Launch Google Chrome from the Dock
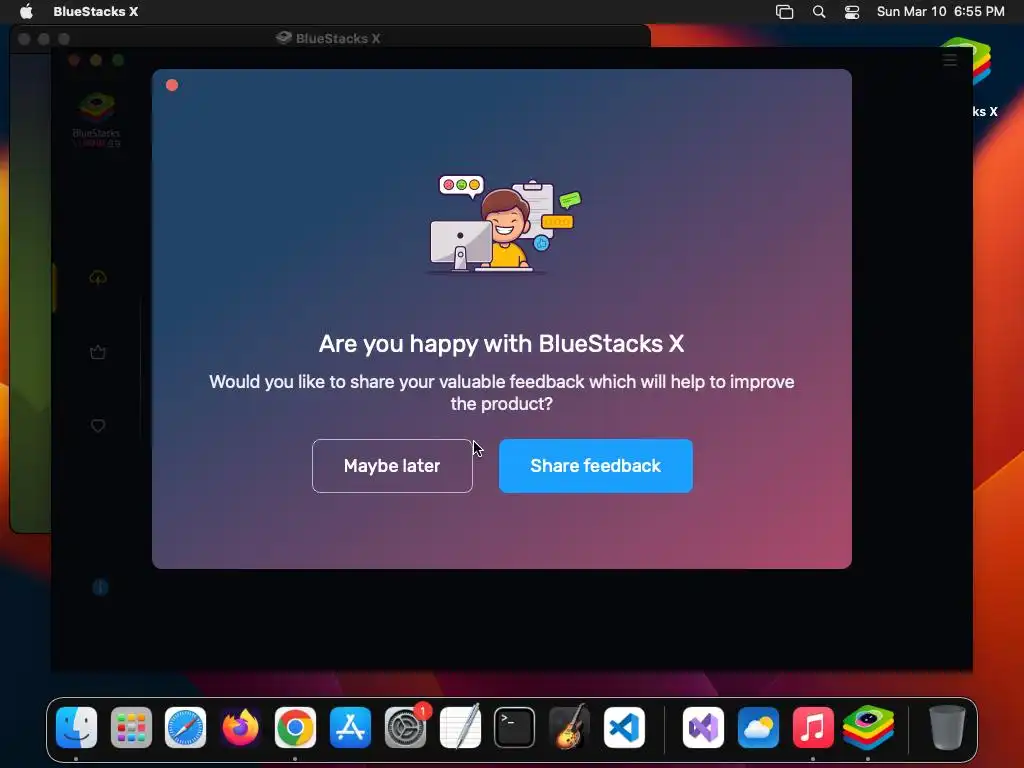This screenshot has height=768, width=1024. tap(295, 727)
